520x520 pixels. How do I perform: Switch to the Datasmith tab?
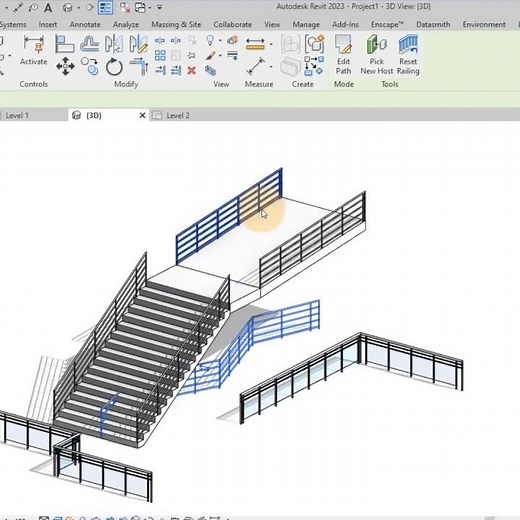[x=433, y=24]
